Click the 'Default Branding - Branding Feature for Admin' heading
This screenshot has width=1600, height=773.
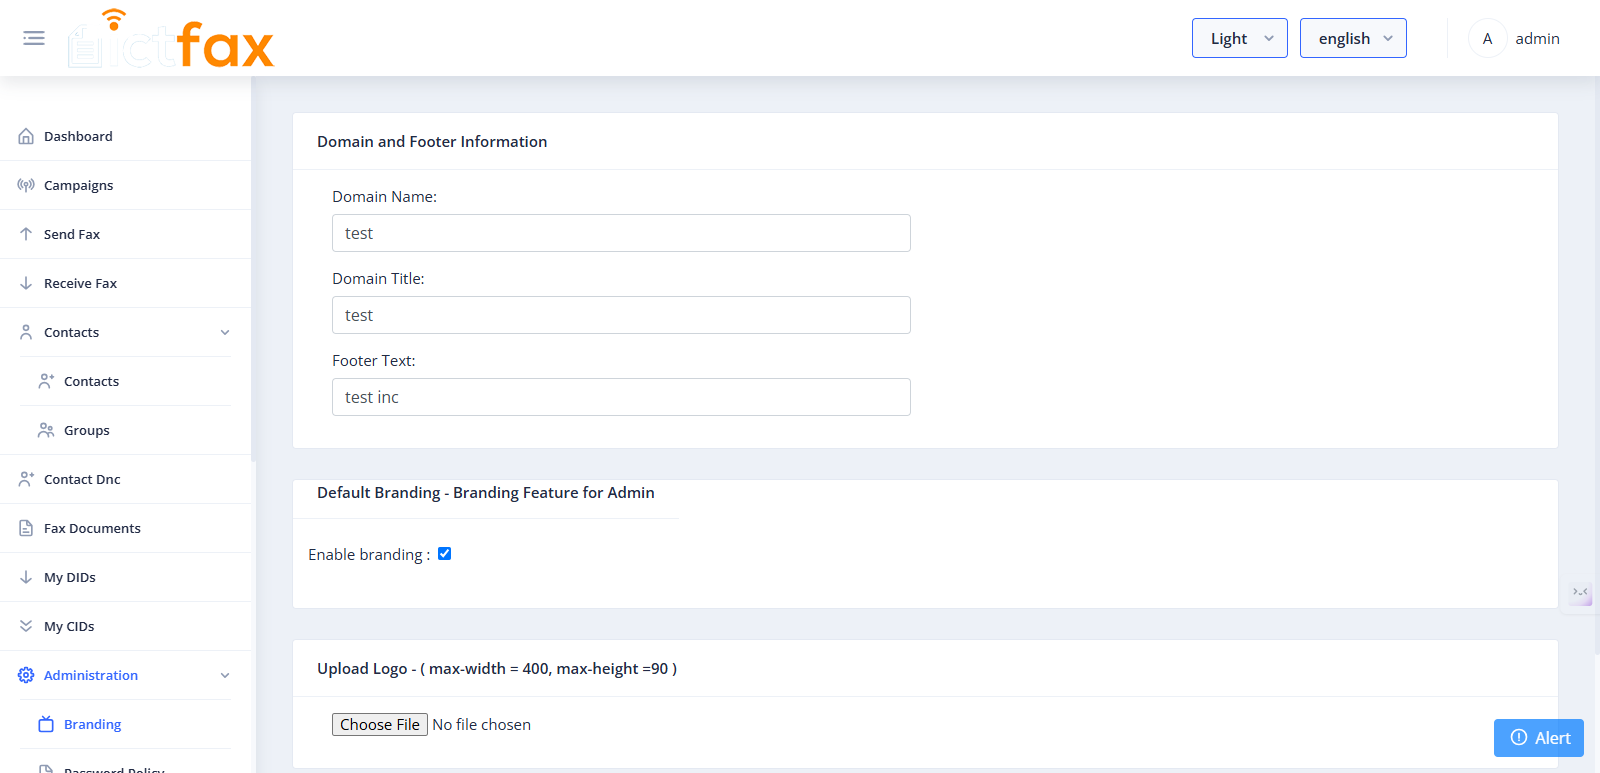[486, 493]
